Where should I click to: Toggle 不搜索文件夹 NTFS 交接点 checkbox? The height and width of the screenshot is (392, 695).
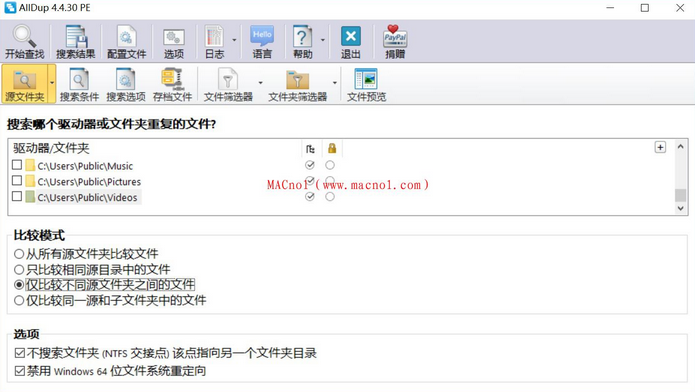tap(20, 353)
